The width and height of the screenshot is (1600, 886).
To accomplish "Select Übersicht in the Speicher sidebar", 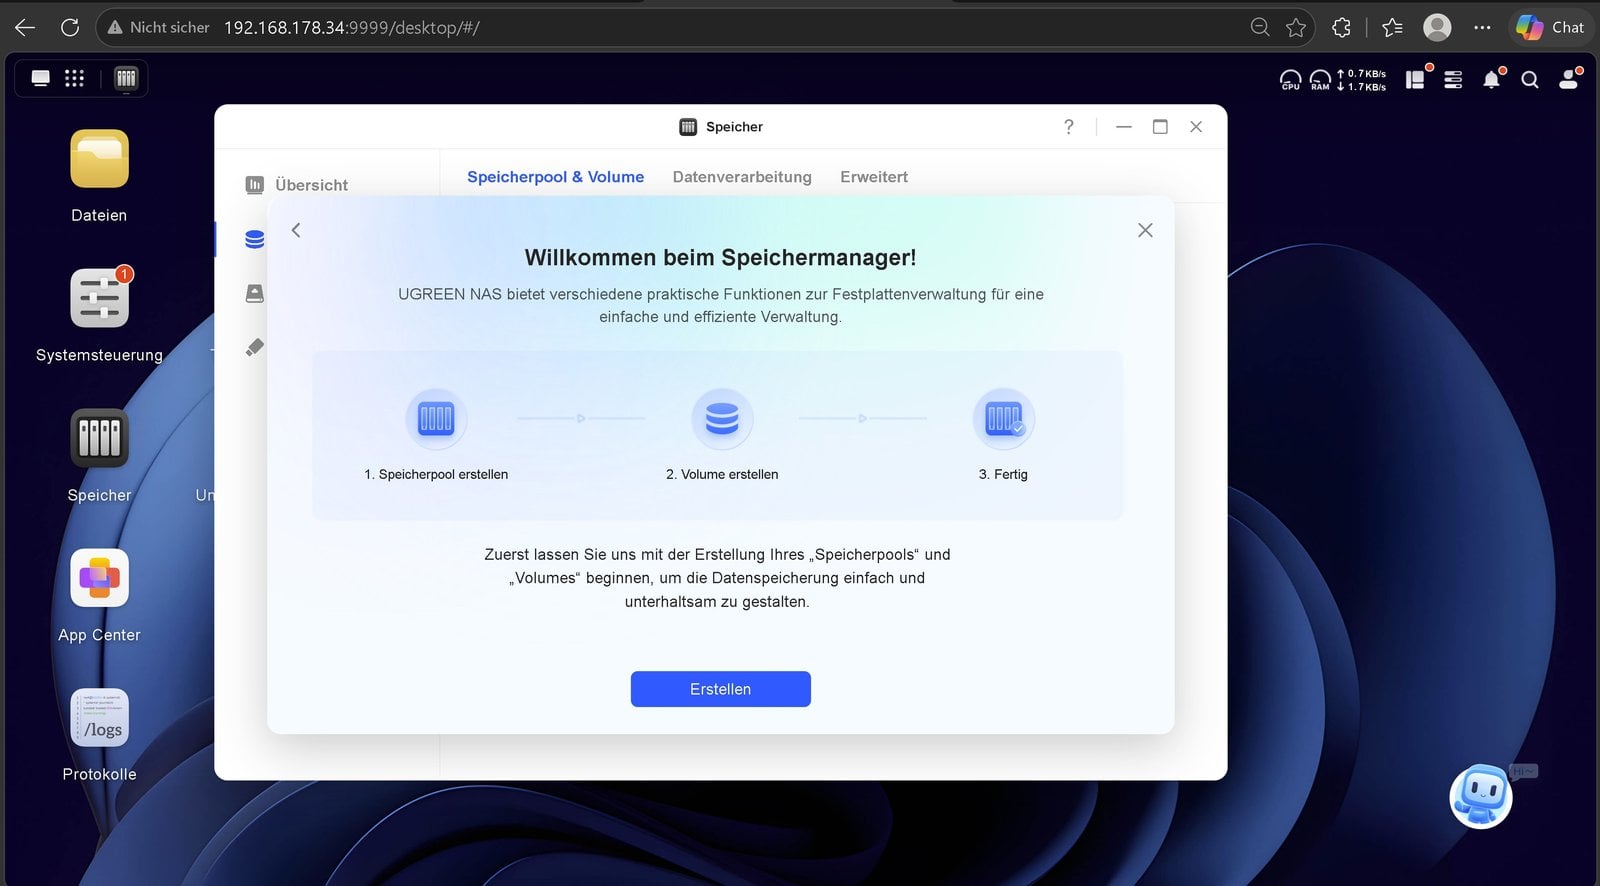I will click(x=297, y=185).
